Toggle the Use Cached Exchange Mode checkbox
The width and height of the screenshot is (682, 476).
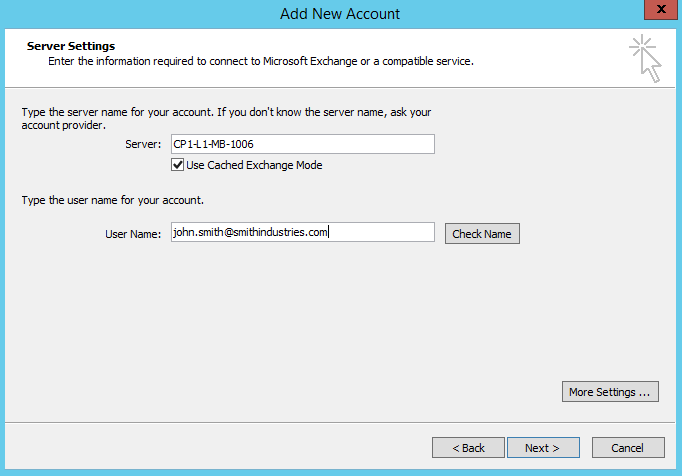[x=178, y=165]
